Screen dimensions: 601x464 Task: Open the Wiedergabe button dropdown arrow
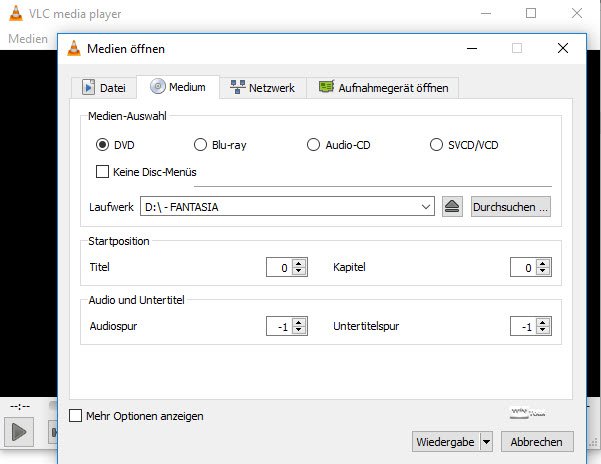[x=486, y=441]
